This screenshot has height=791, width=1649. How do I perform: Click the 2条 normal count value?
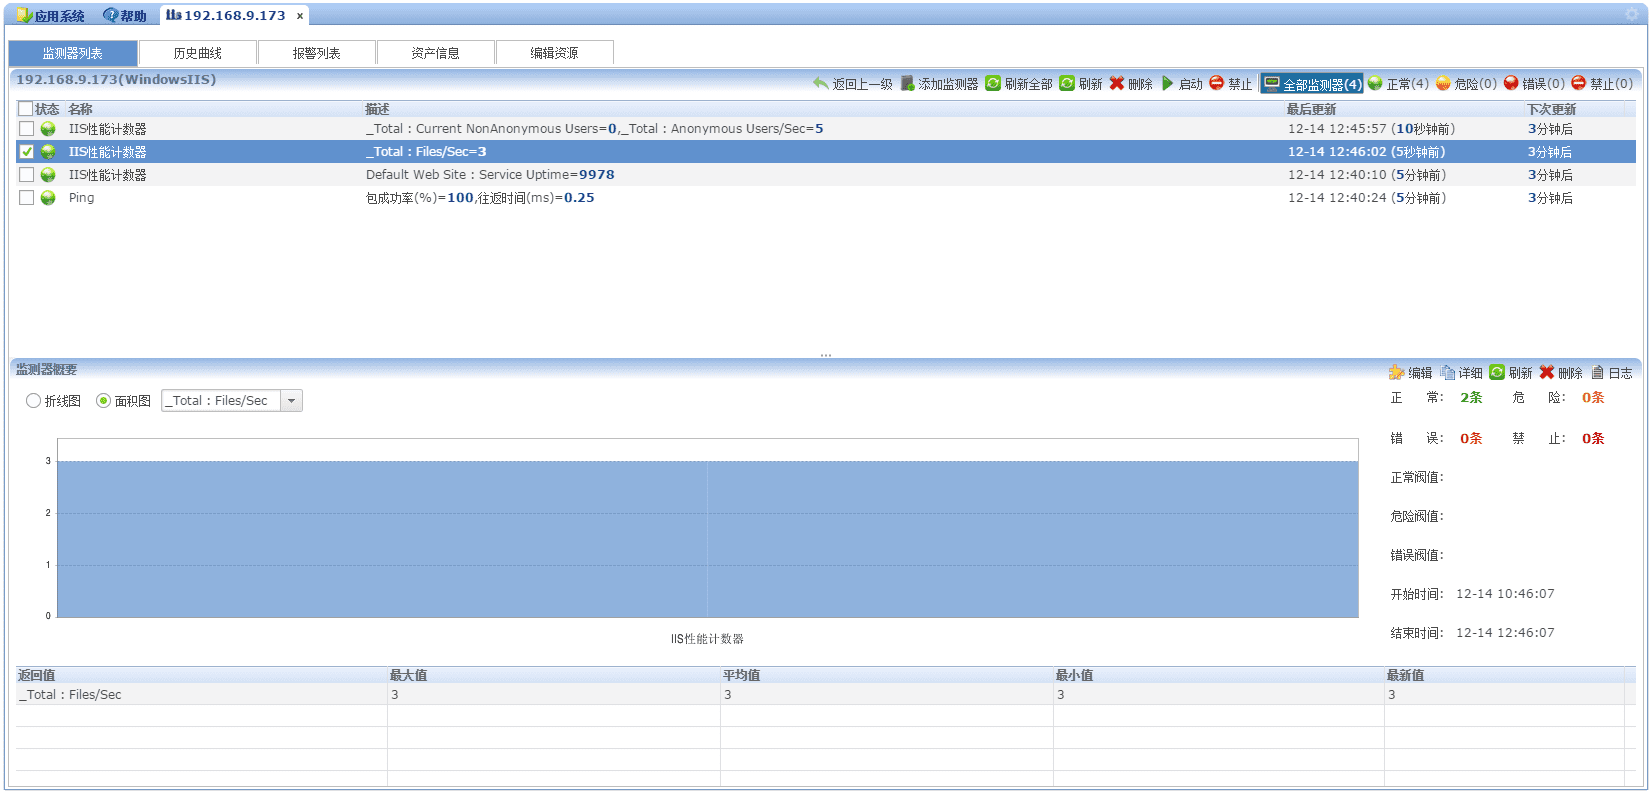(x=1471, y=398)
